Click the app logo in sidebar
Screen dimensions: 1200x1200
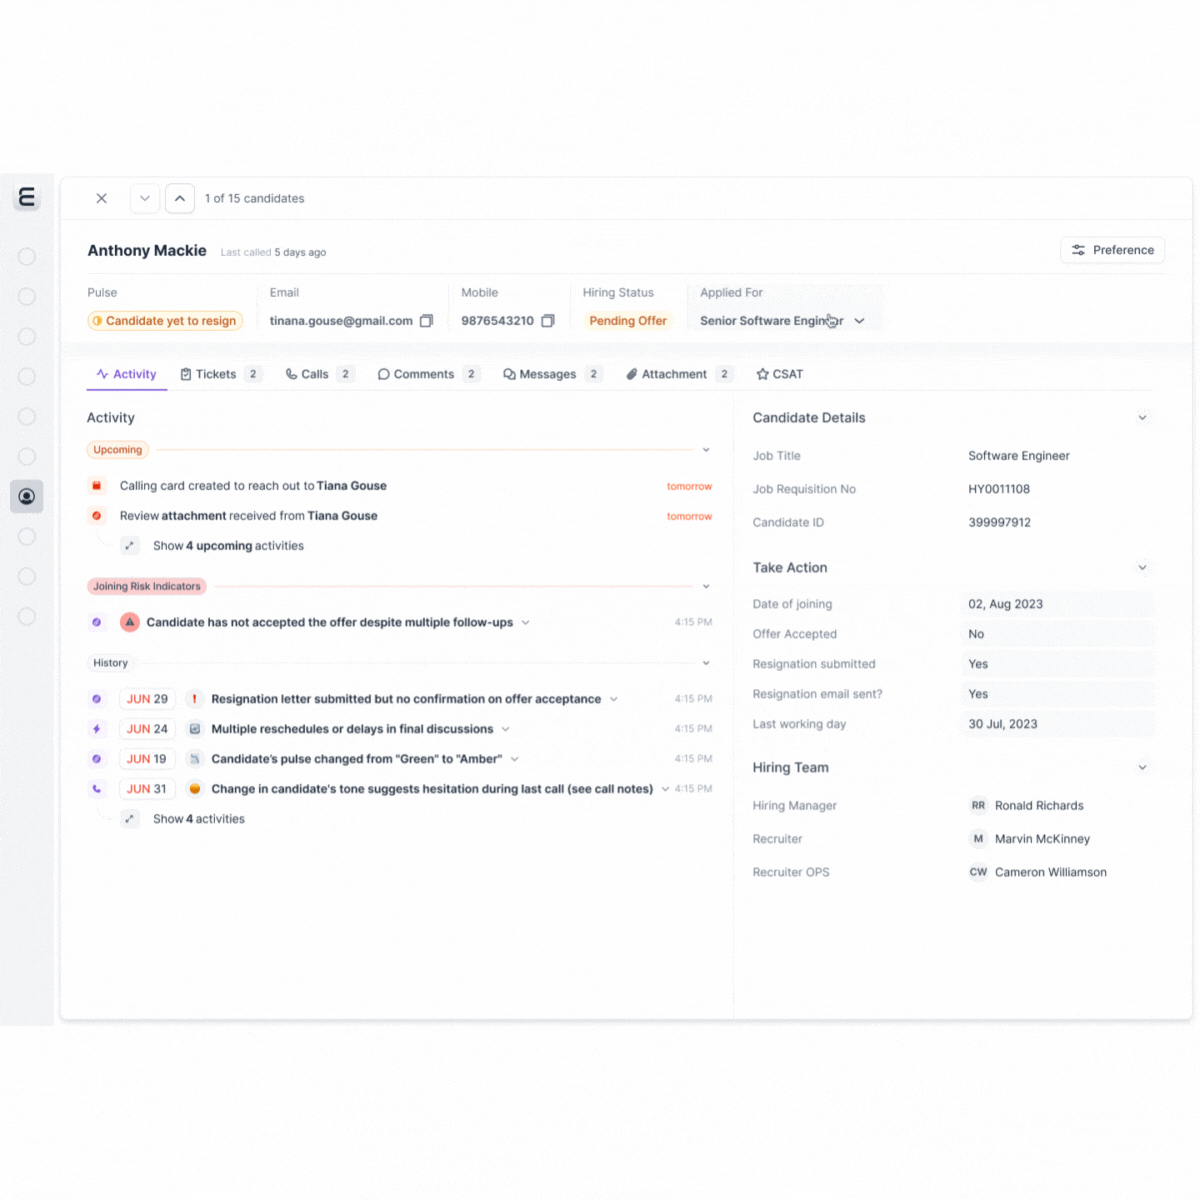27,197
